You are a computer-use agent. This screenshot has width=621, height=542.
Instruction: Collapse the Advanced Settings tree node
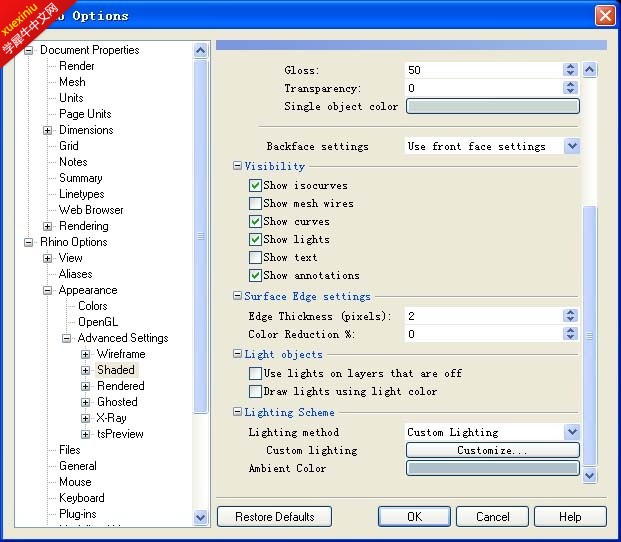click(67, 338)
